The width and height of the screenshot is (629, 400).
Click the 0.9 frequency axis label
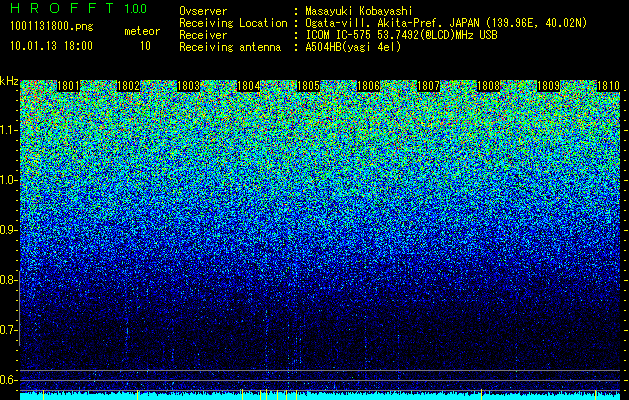pyautogui.click(x=8, y=230)
